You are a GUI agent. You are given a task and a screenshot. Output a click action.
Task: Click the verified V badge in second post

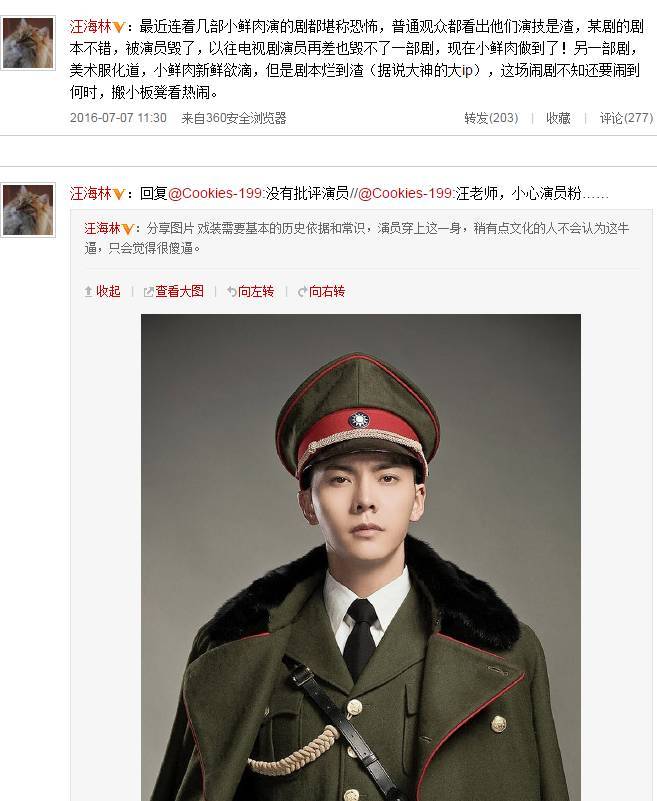119,194
